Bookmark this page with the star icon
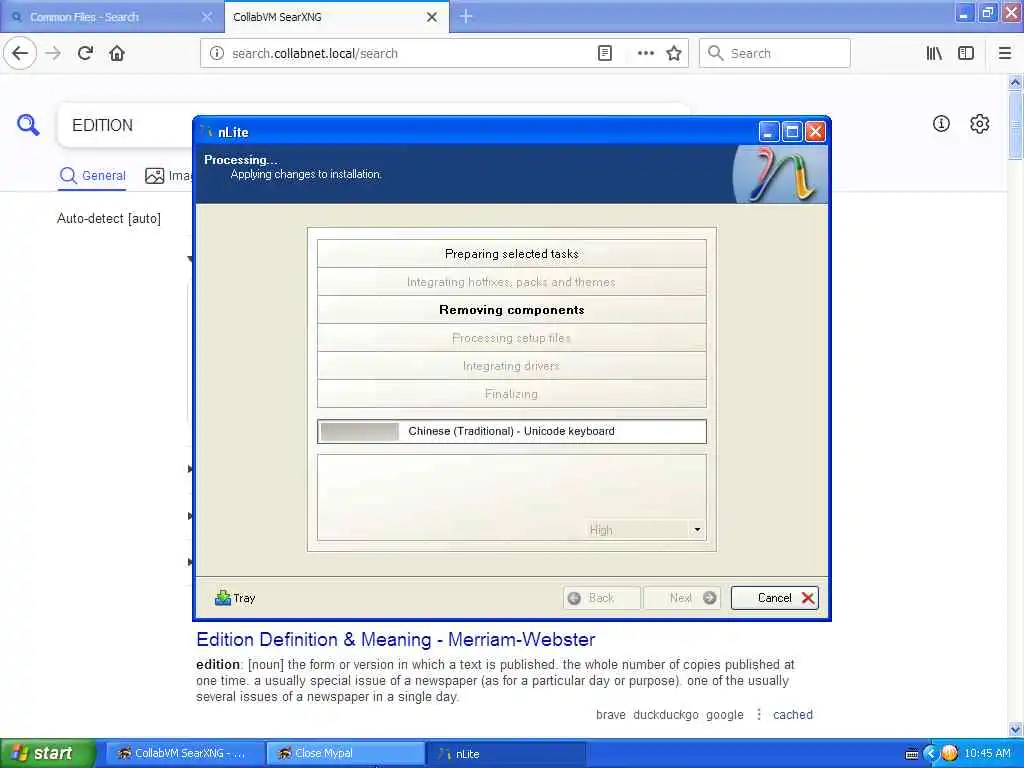1024x768 pixels. click(674, 53)
